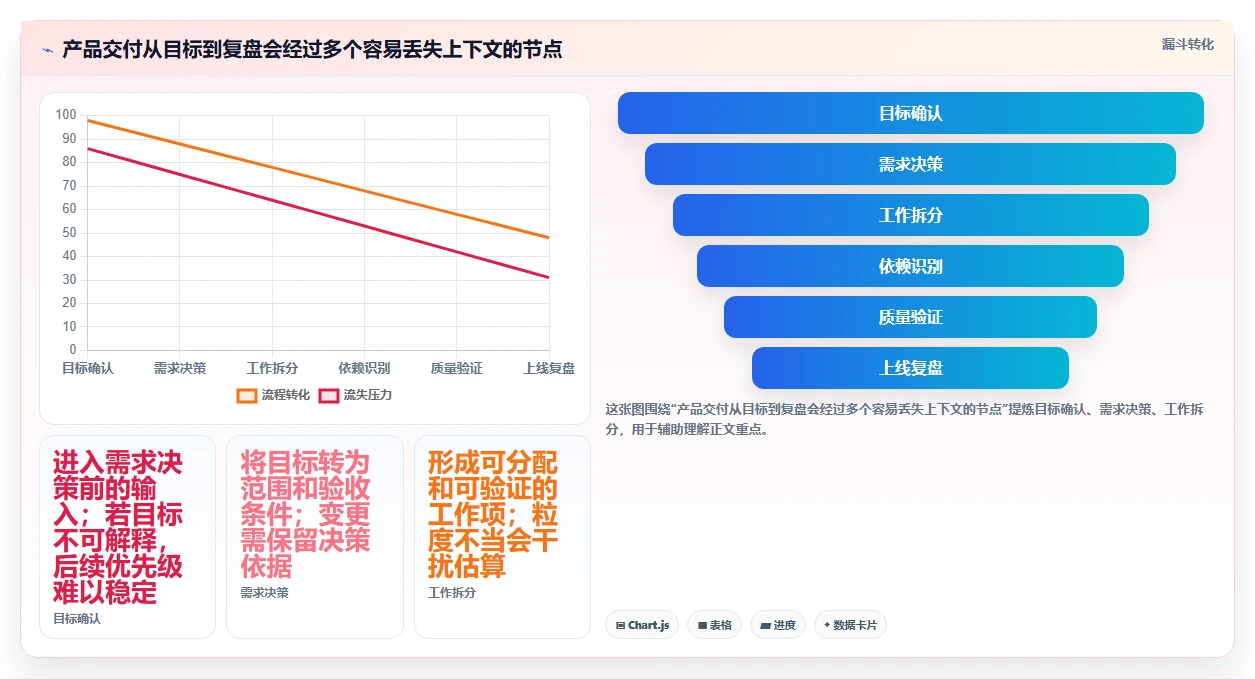This screenshot has width=1255, height=679.
Task: Click the 进度 chip icon
Action: [765, 625]
